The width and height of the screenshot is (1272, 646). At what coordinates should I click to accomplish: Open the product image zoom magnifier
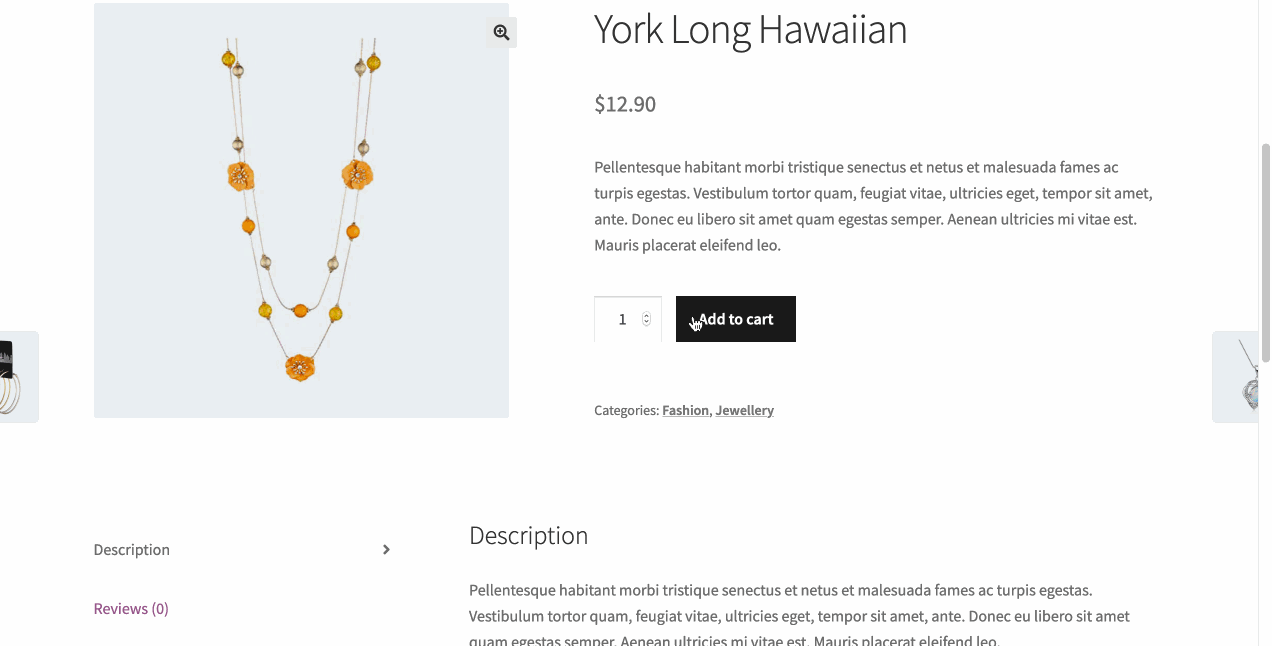(x=501, y=32)
